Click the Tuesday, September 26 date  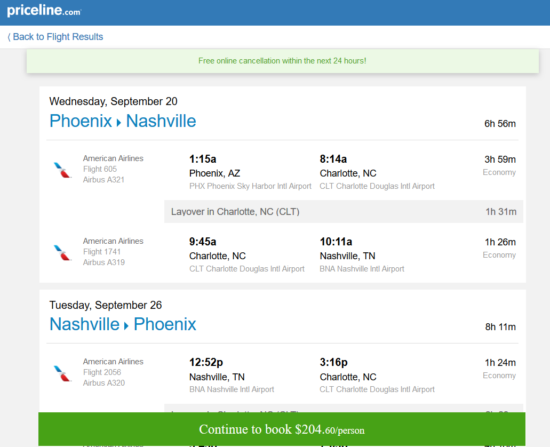[x=106, y=305]
